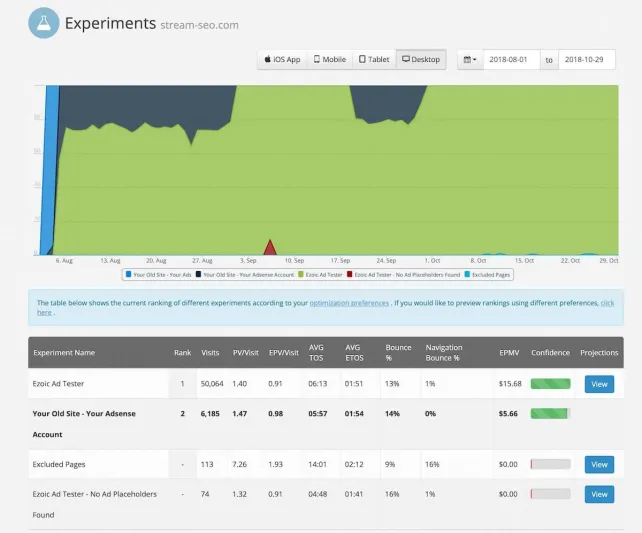View projections for Excluded Pages
This screenshot has height=533, width=642.
599,464
